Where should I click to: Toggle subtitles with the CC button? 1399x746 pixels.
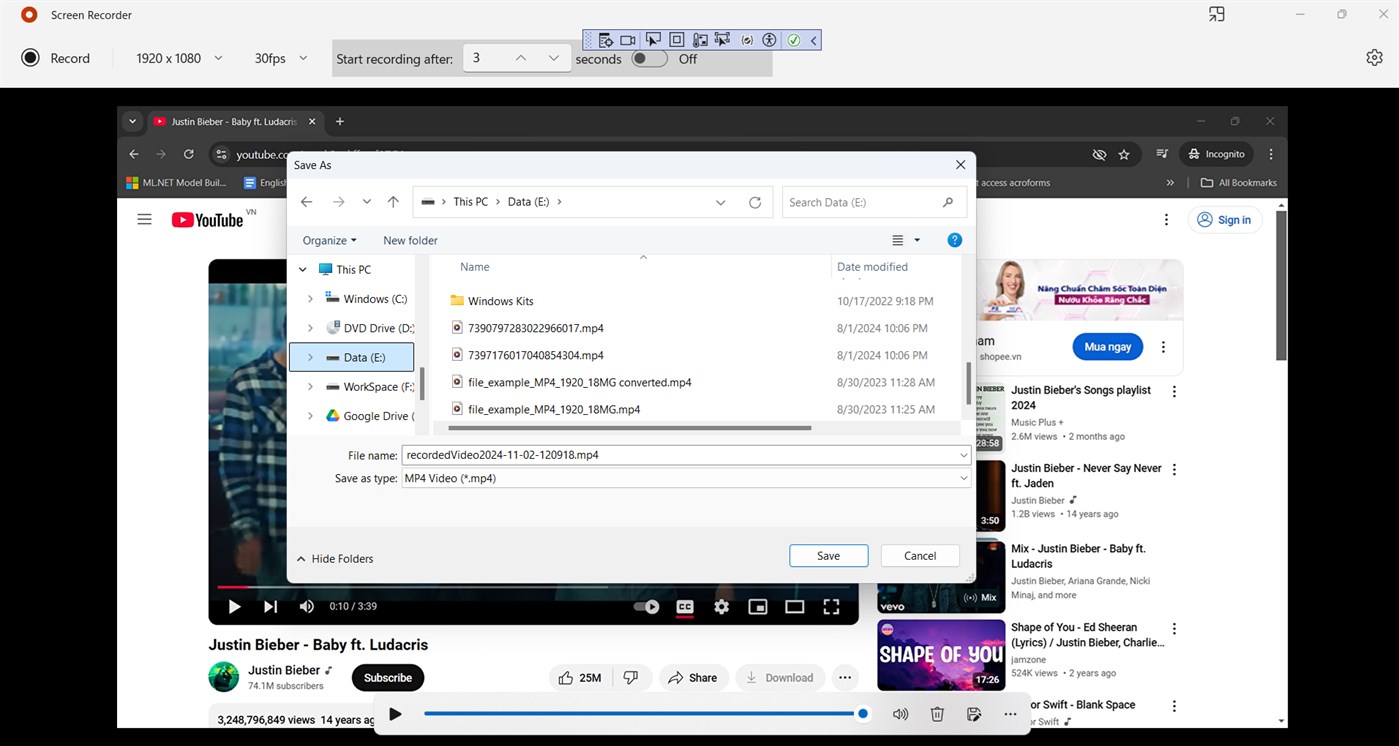click(x=685, y=606)
